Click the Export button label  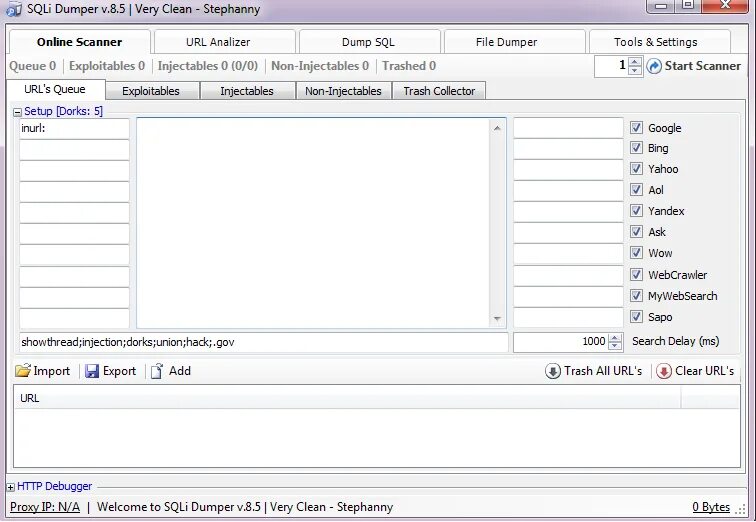[119, 371]
